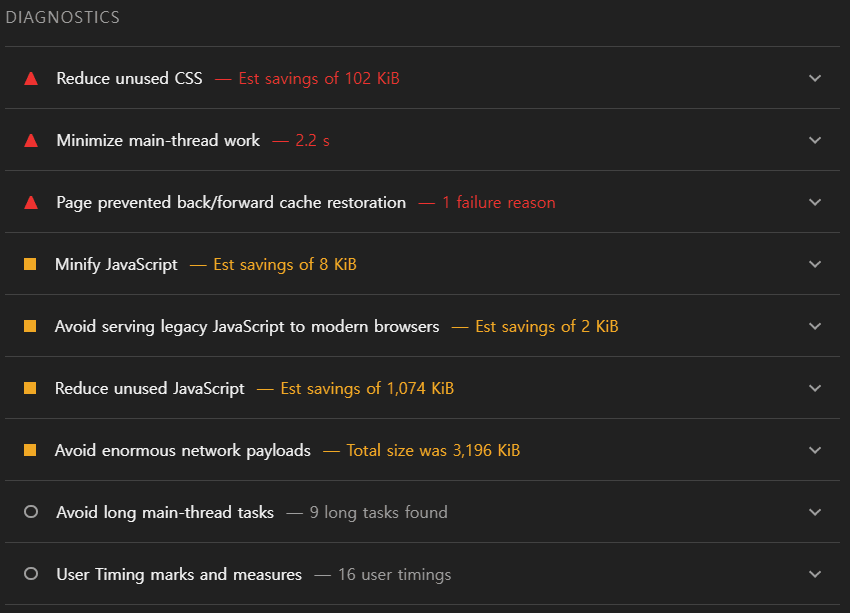Click gray circle beside long main-thread tasks
Screen dimensions: 850x613
(x=31, y=512)
